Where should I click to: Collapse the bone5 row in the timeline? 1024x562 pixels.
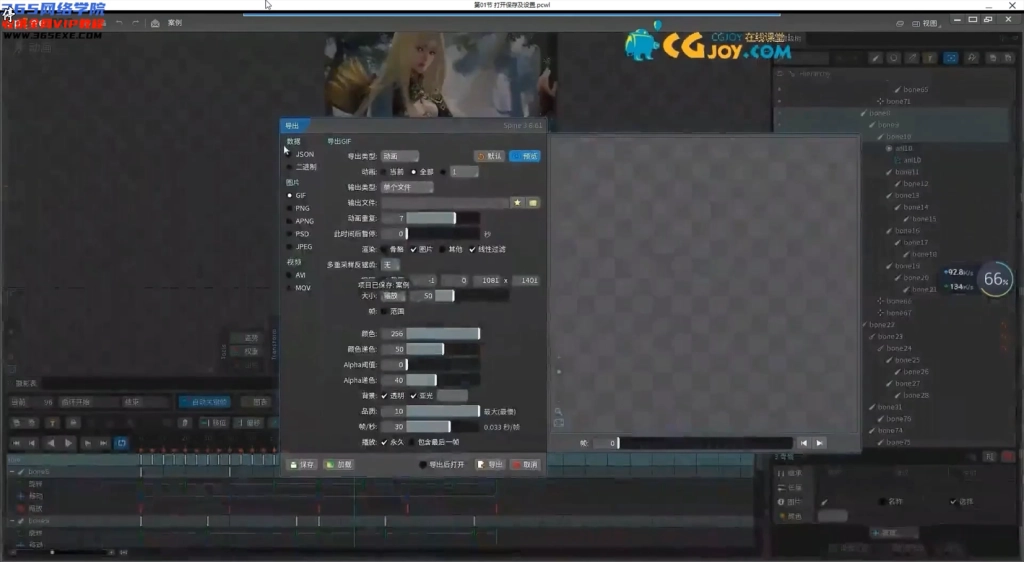click(x=14, y=470)
